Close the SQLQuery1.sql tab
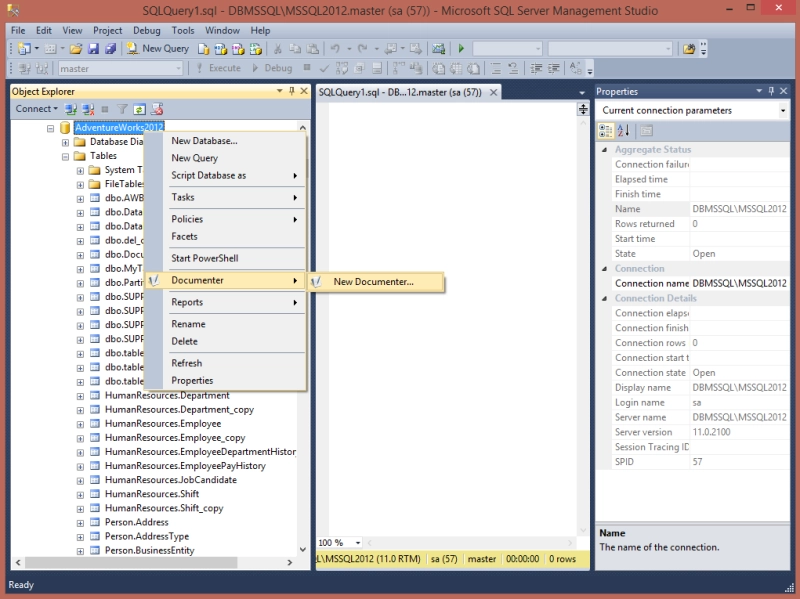The image size is (800, 599). pyautogui.click(x=493, y=92)
